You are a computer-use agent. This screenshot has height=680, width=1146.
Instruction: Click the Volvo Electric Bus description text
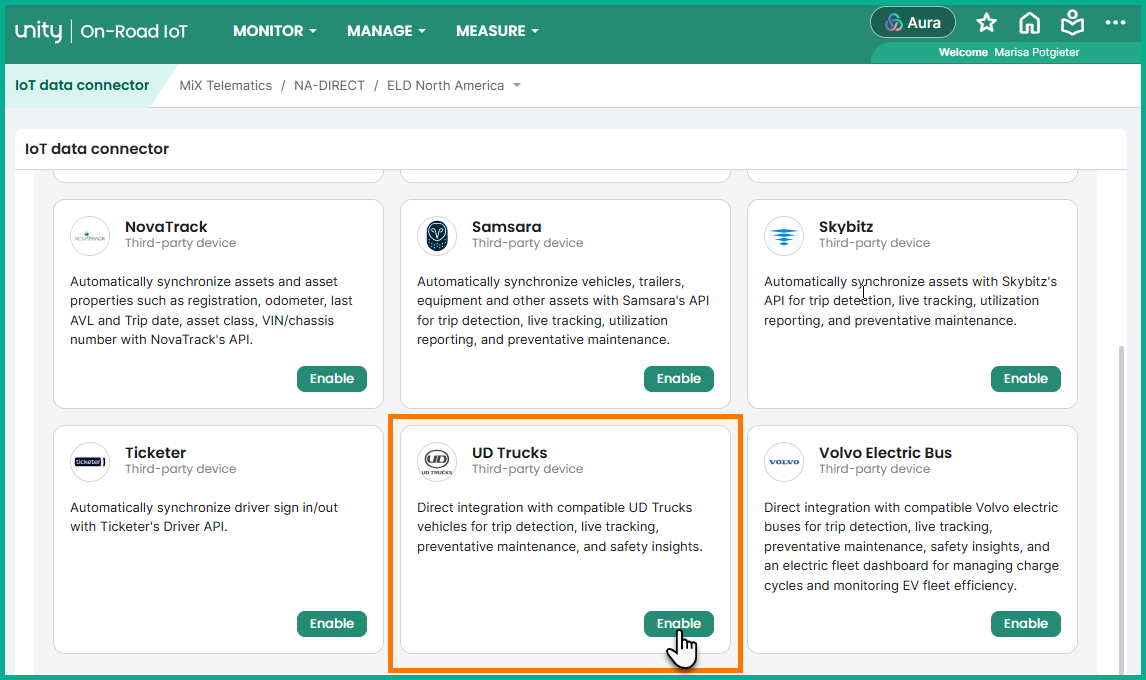pyautogui.click(x=911, y=546)
